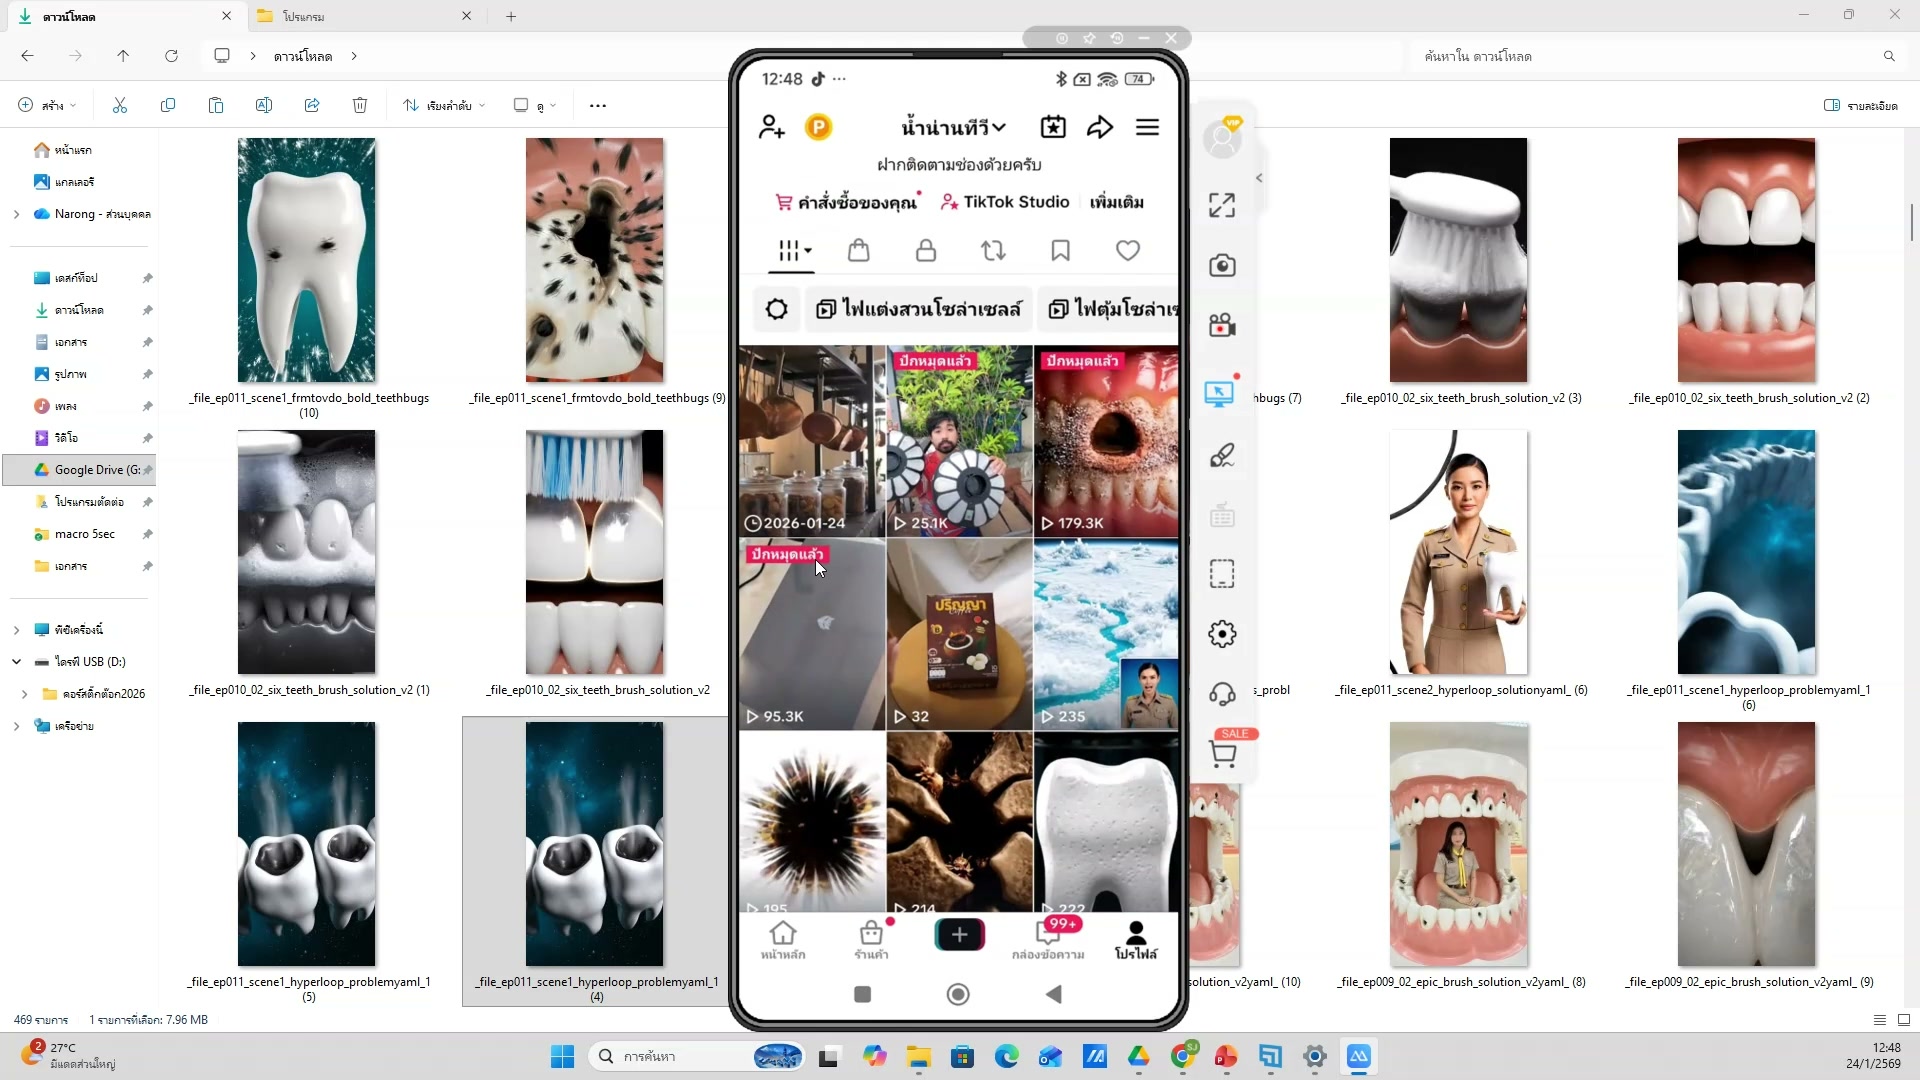Launch Microsoft Edge from the taskbar
The height and width of the screenshot is (1080, 1920).
tap(1007, 1056)
